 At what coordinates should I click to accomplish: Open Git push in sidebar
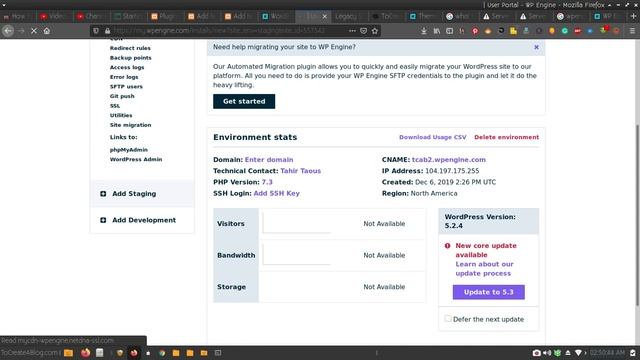(122, 96)
